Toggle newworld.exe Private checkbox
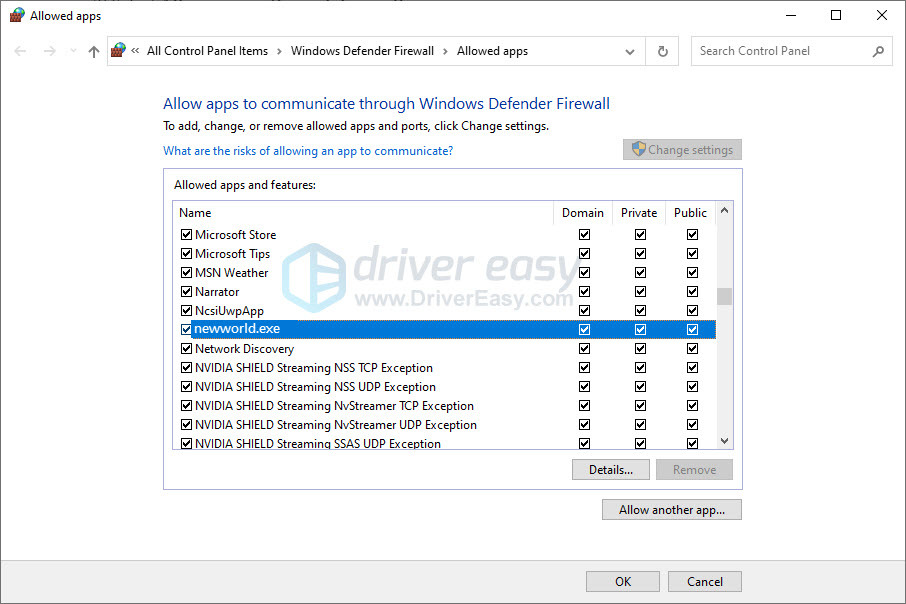 pos(640,329)
